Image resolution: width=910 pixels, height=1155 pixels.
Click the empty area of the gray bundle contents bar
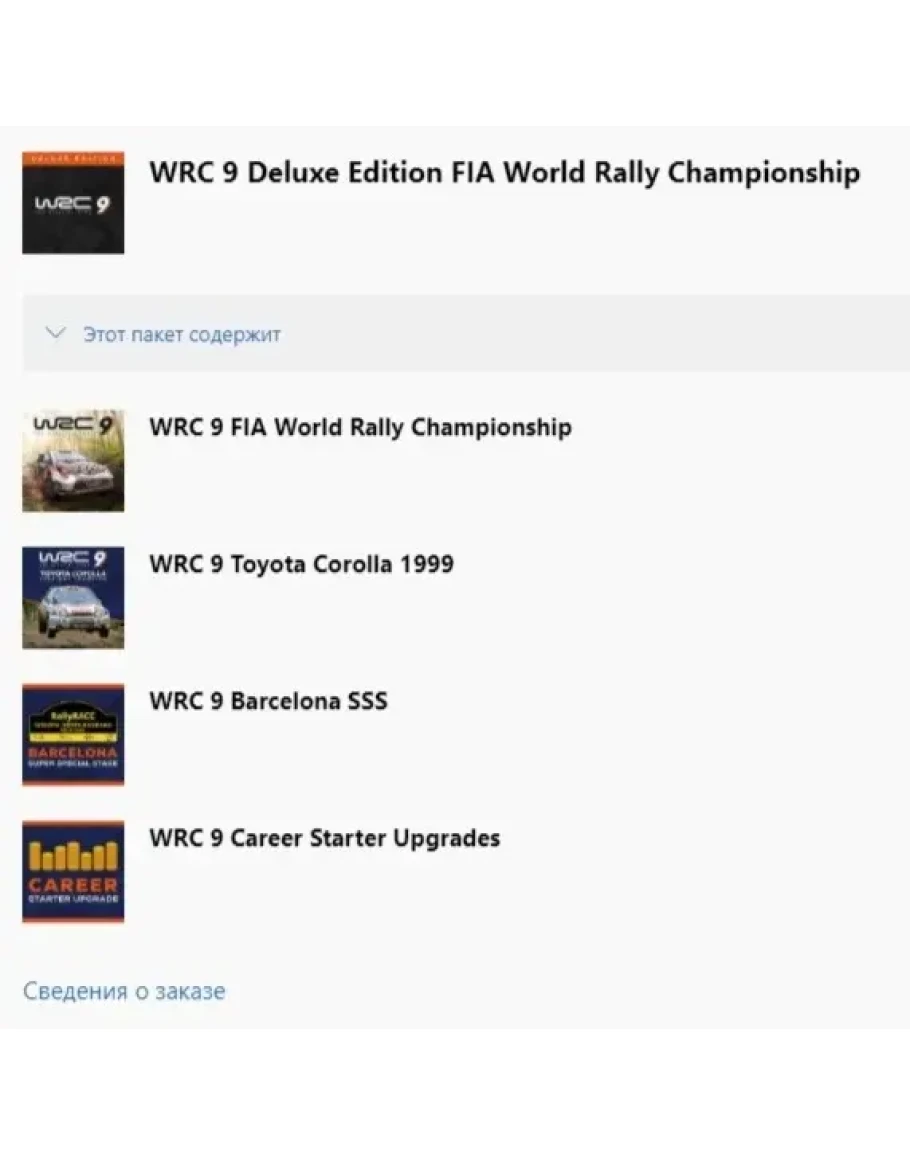[x=589, y=334]
